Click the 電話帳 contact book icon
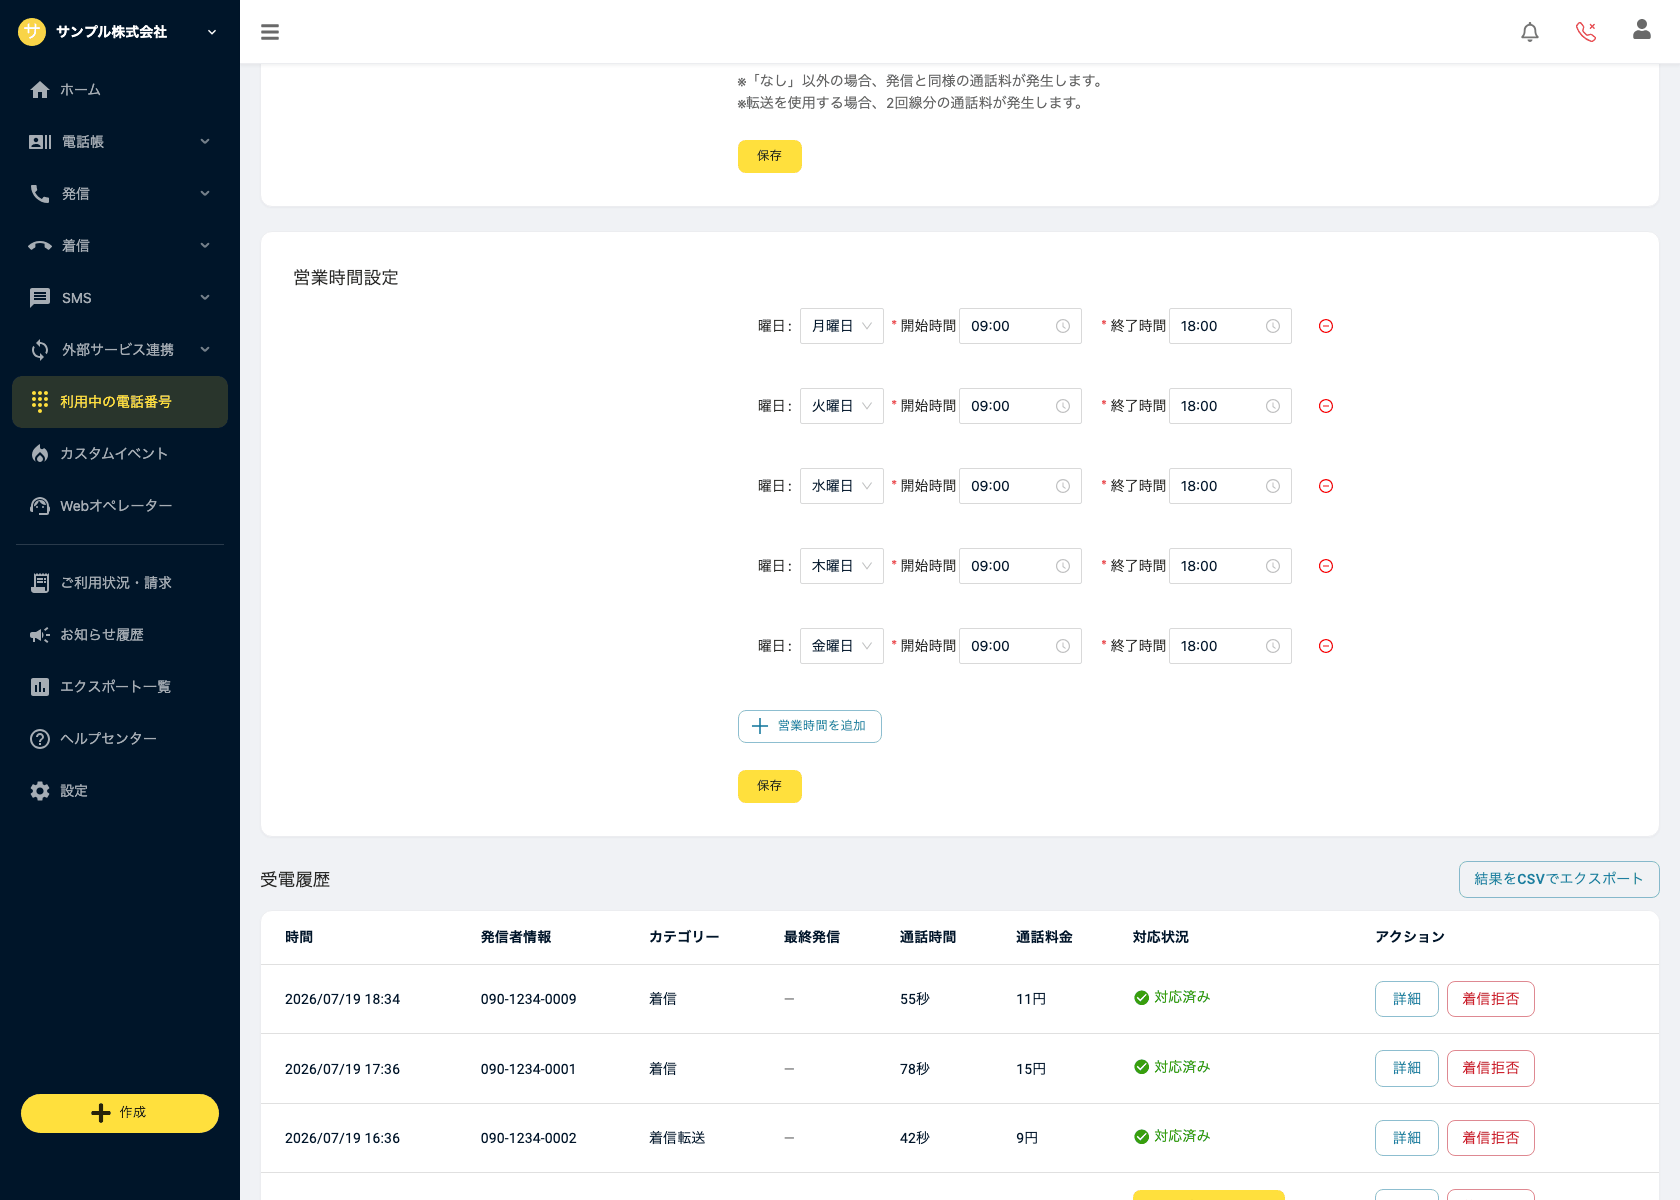 tap(40, 142)
